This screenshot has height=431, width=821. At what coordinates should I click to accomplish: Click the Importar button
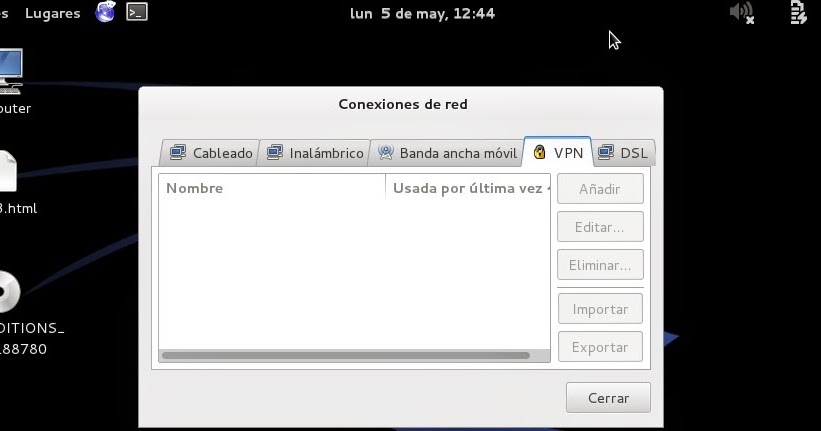click(600, 309)
